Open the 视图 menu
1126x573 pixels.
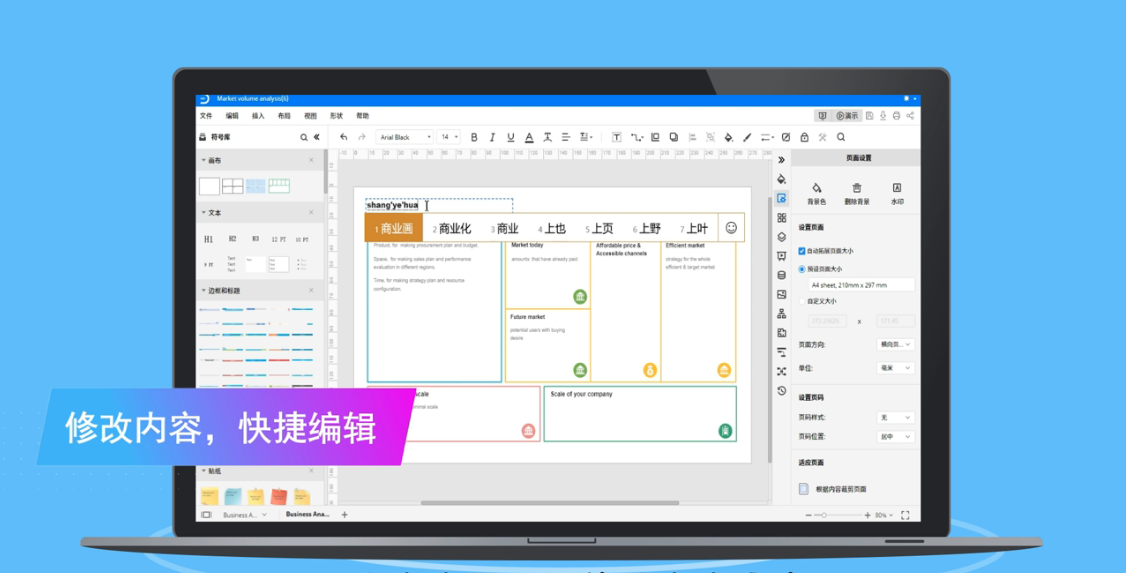pos(310,116)
